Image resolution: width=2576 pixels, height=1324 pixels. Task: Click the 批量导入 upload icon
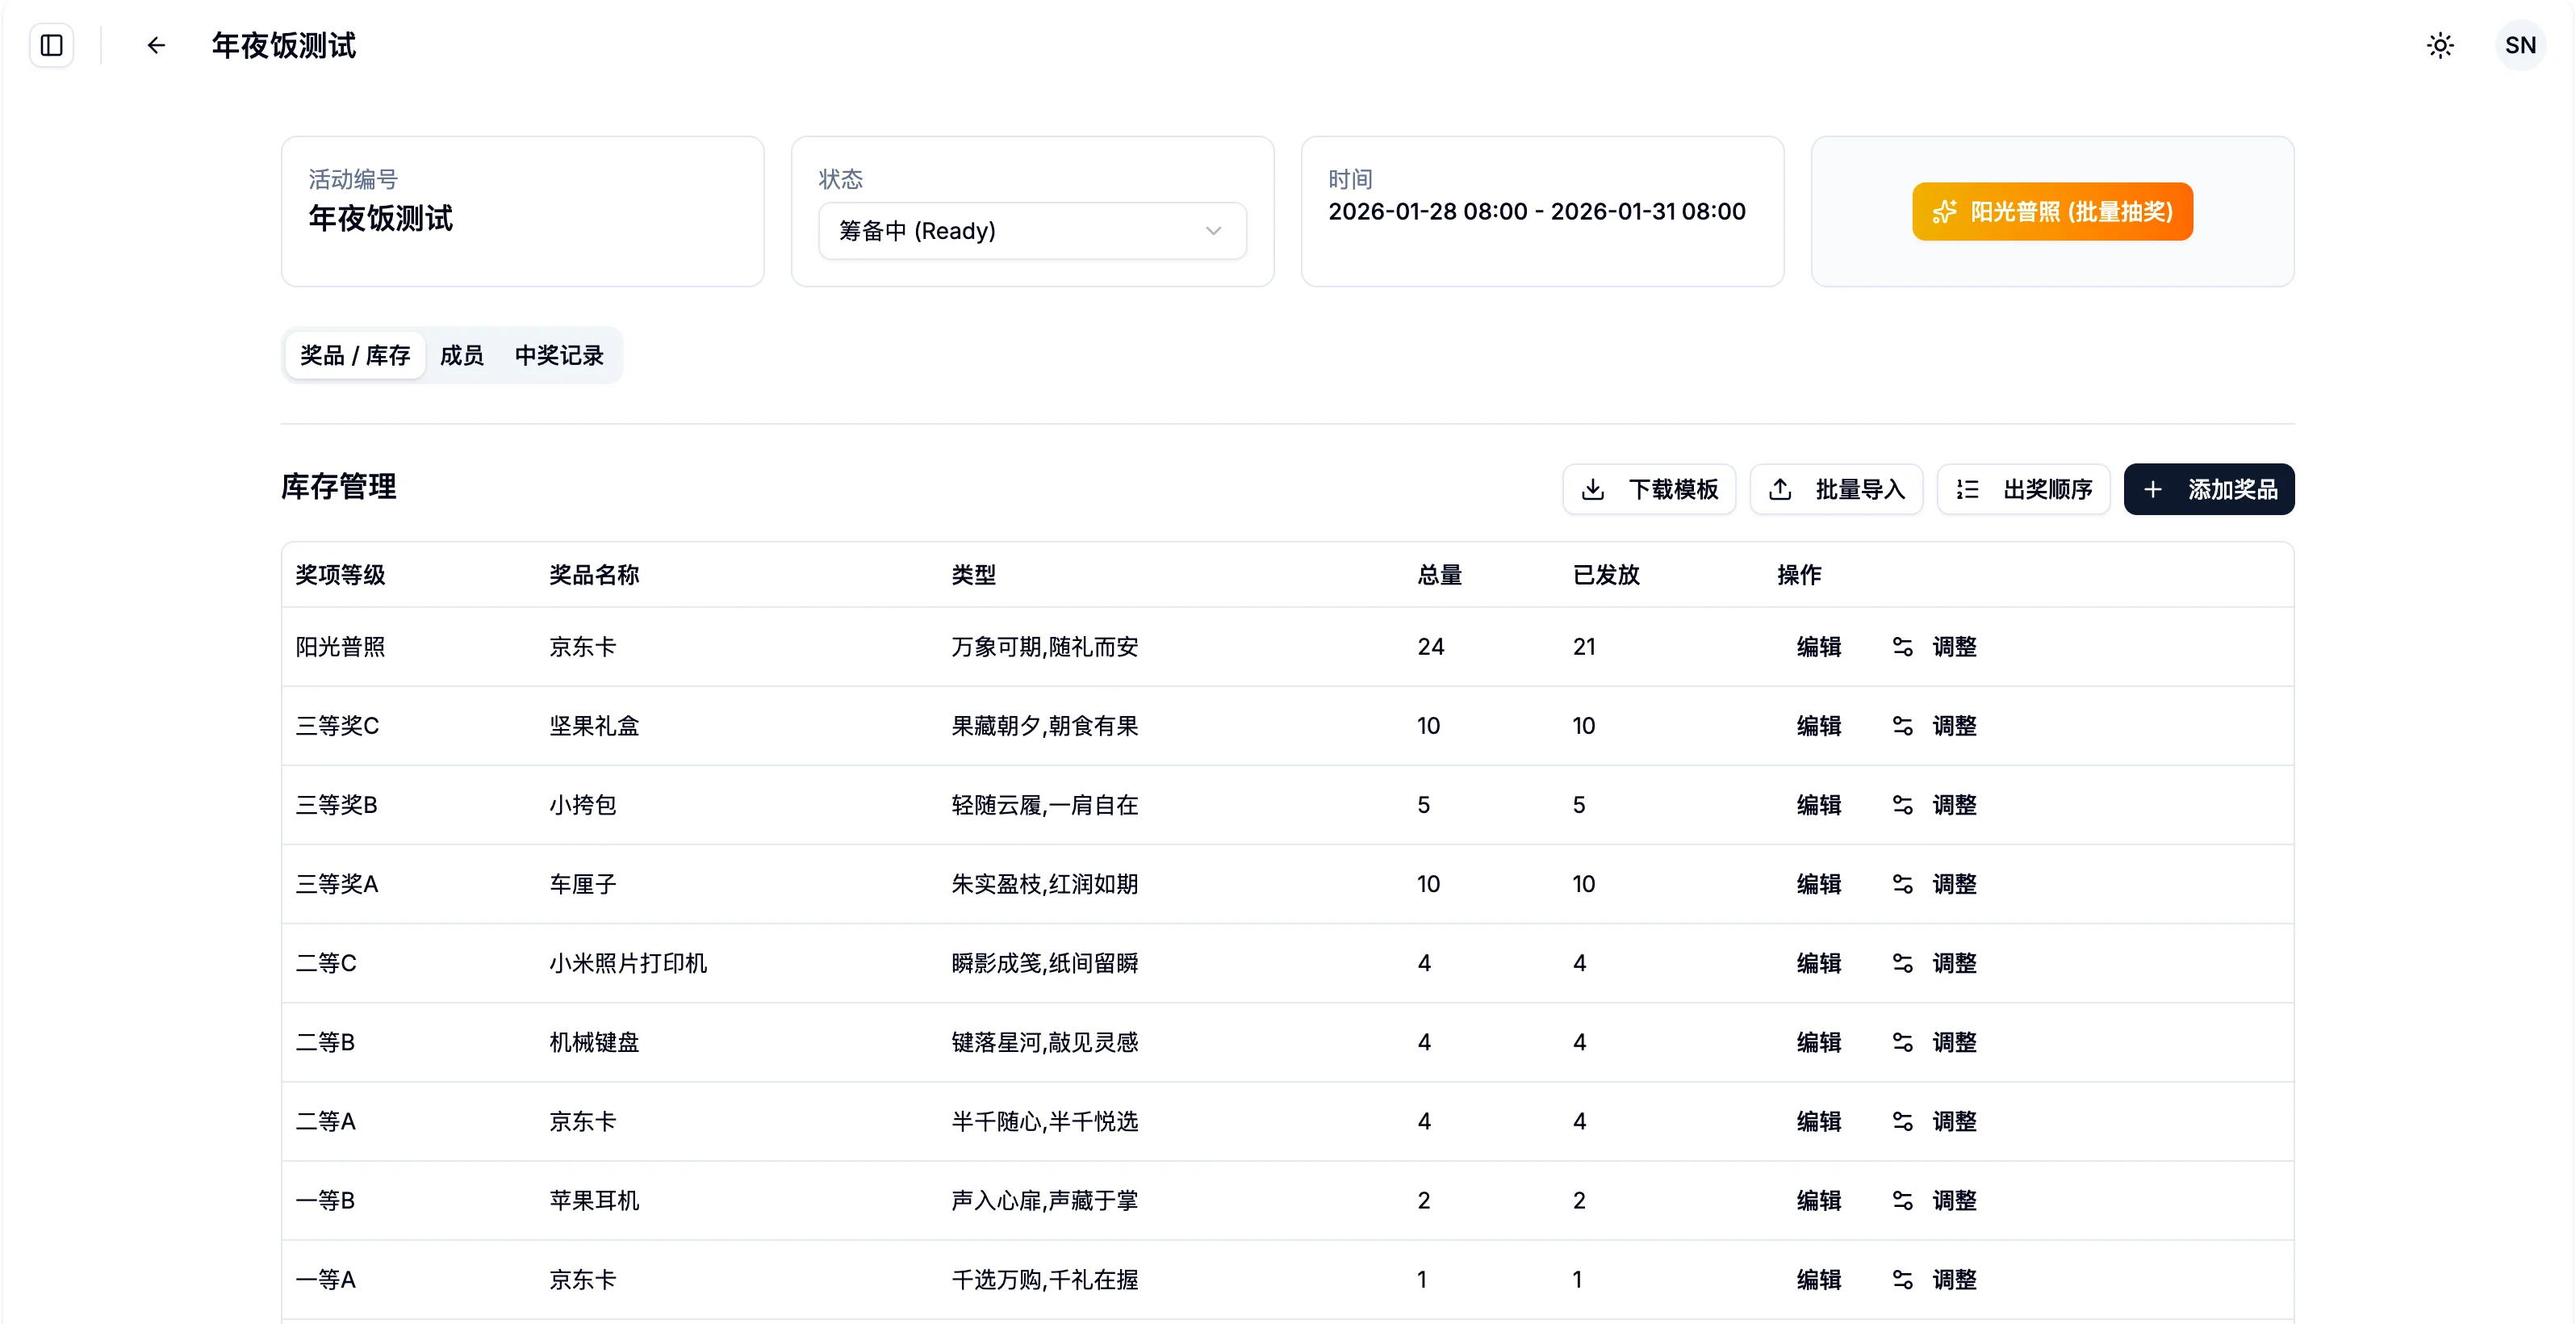1780,489
